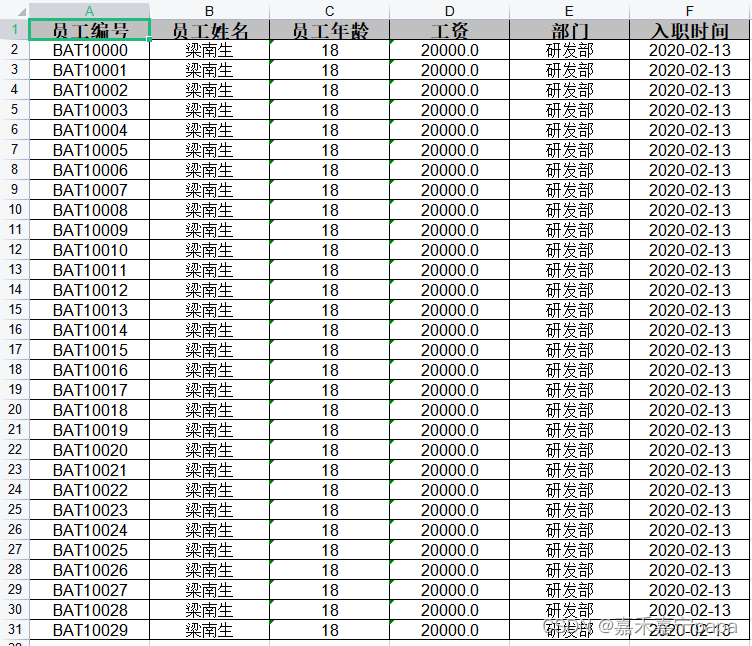
Task: Click the 员工编号 header cell
Action: tap(90, 30)
